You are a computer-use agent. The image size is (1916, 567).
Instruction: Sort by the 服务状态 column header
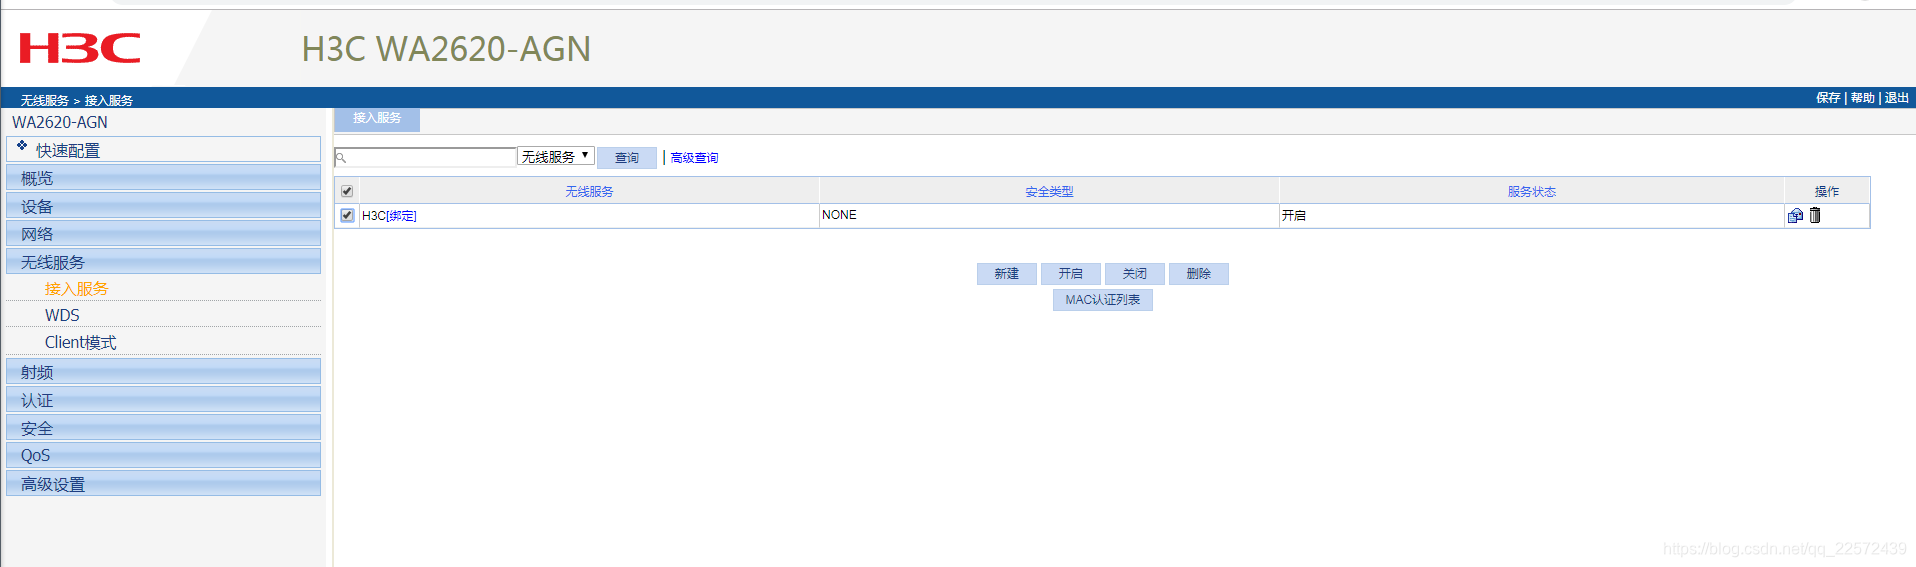point(1532,192)
